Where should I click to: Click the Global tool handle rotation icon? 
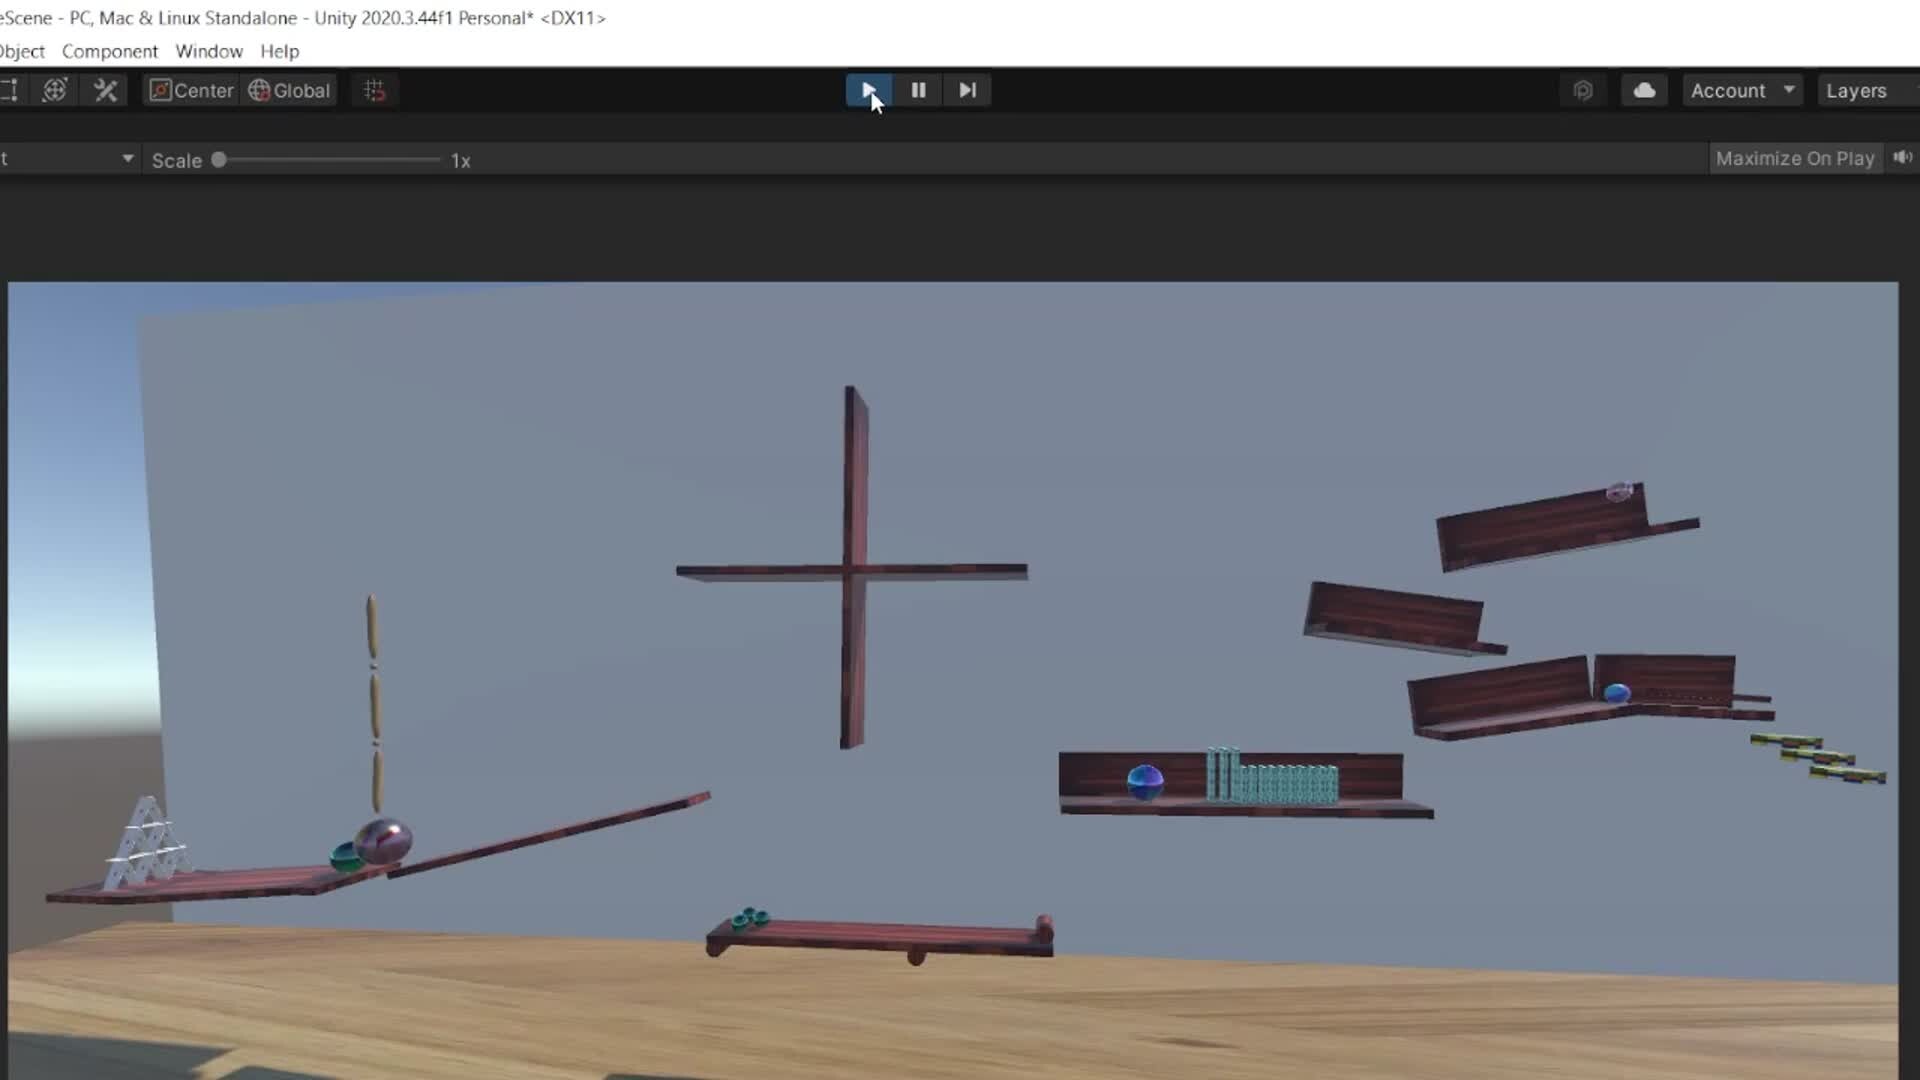click(x=288, y=90)
